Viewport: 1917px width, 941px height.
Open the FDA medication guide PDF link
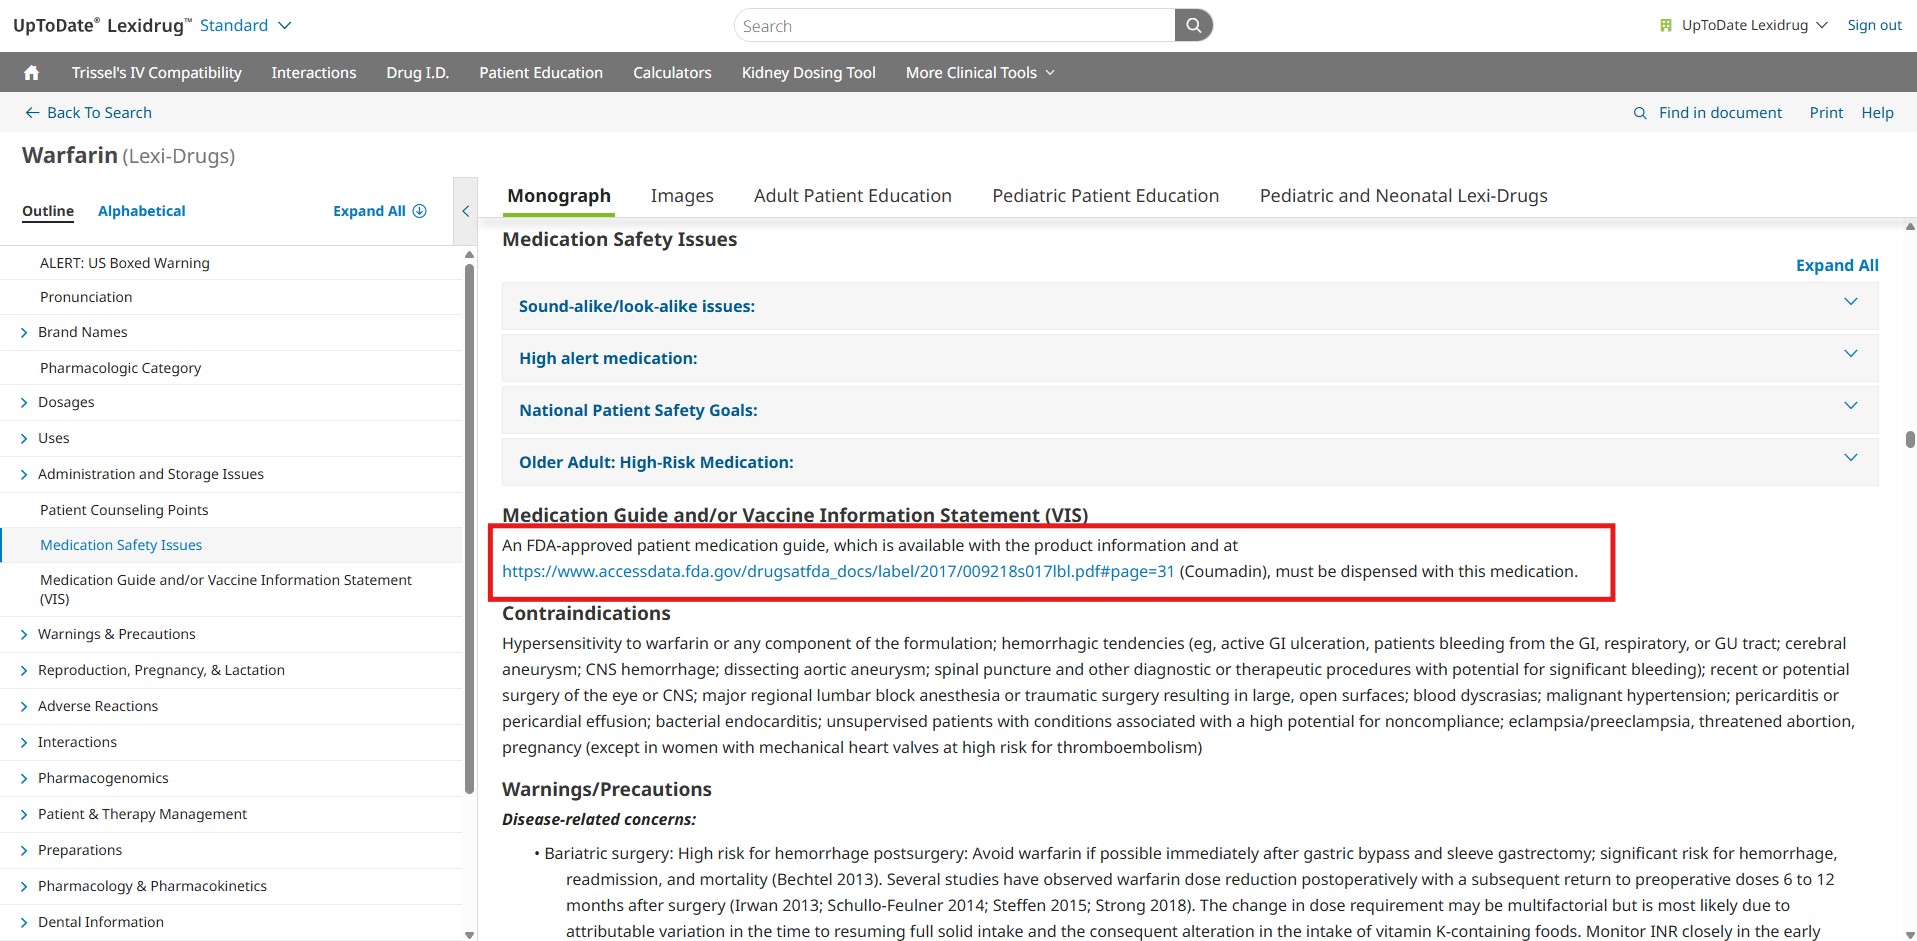coord(837,571)
